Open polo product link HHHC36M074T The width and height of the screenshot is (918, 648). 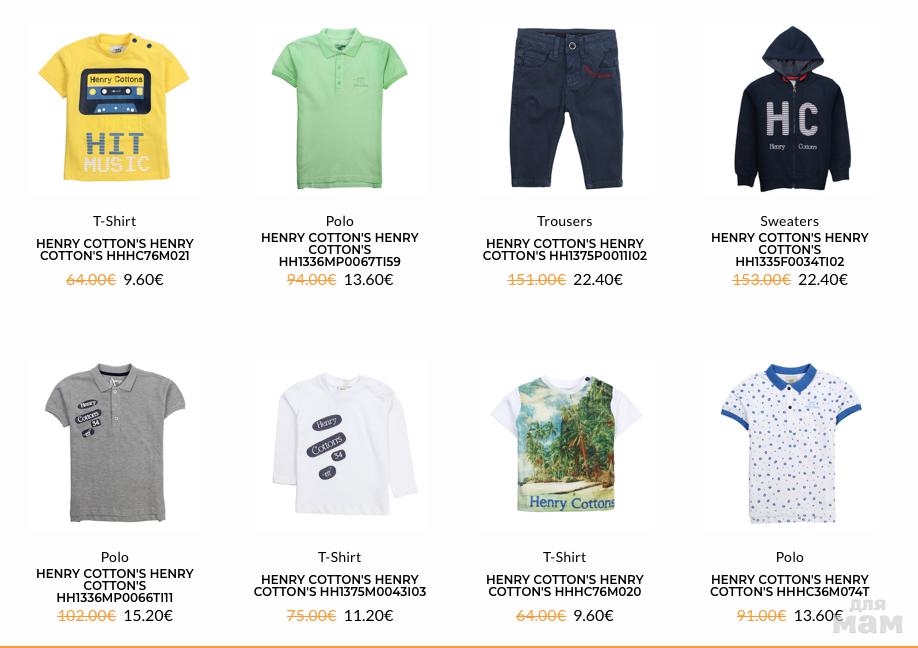click(790, 585)
